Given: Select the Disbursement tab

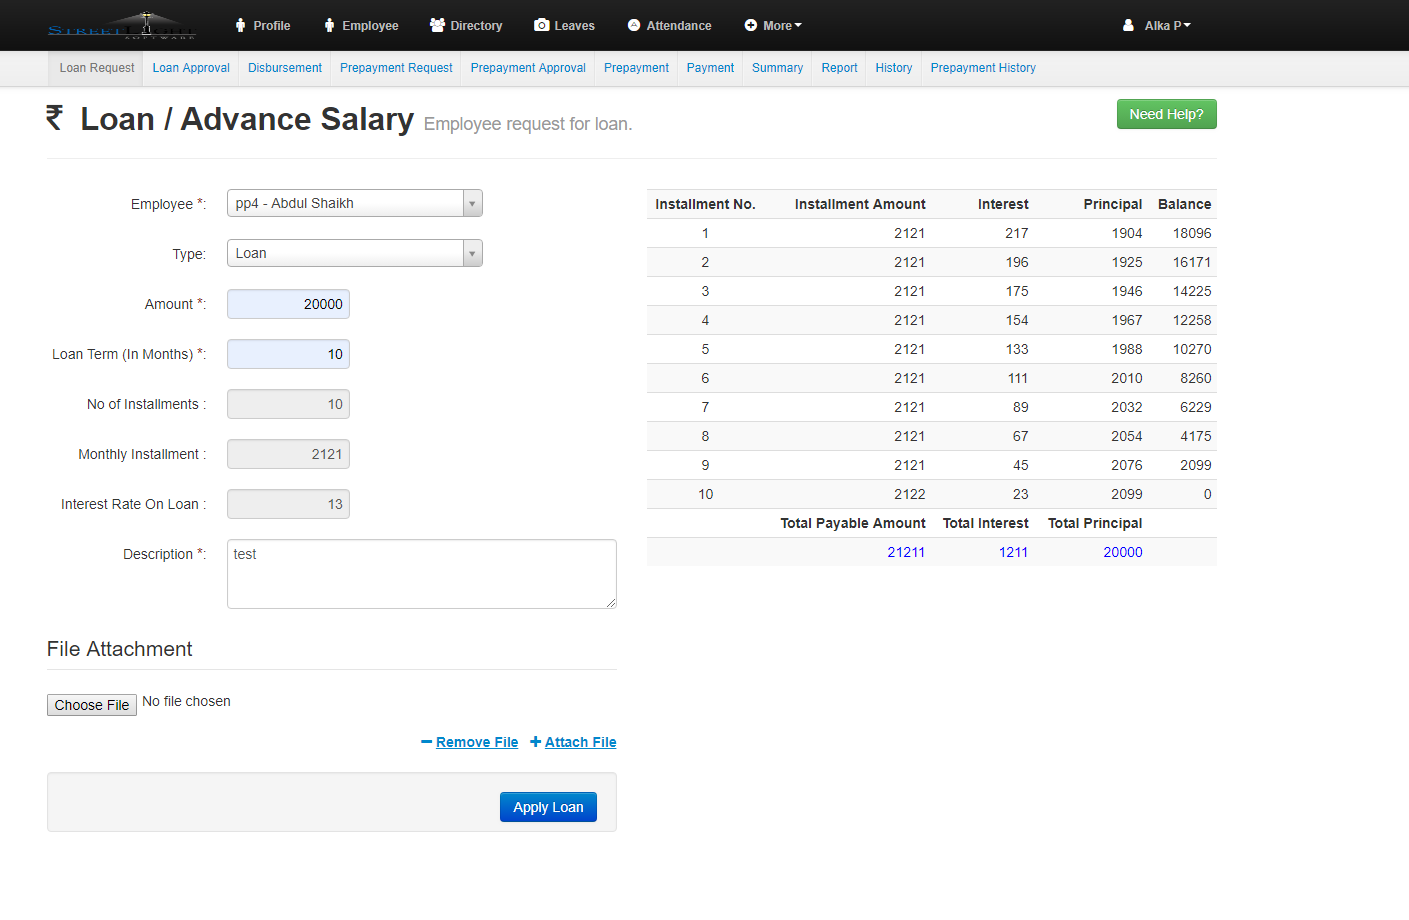Looking at the screenshot, I should click(x=285, y=68).
